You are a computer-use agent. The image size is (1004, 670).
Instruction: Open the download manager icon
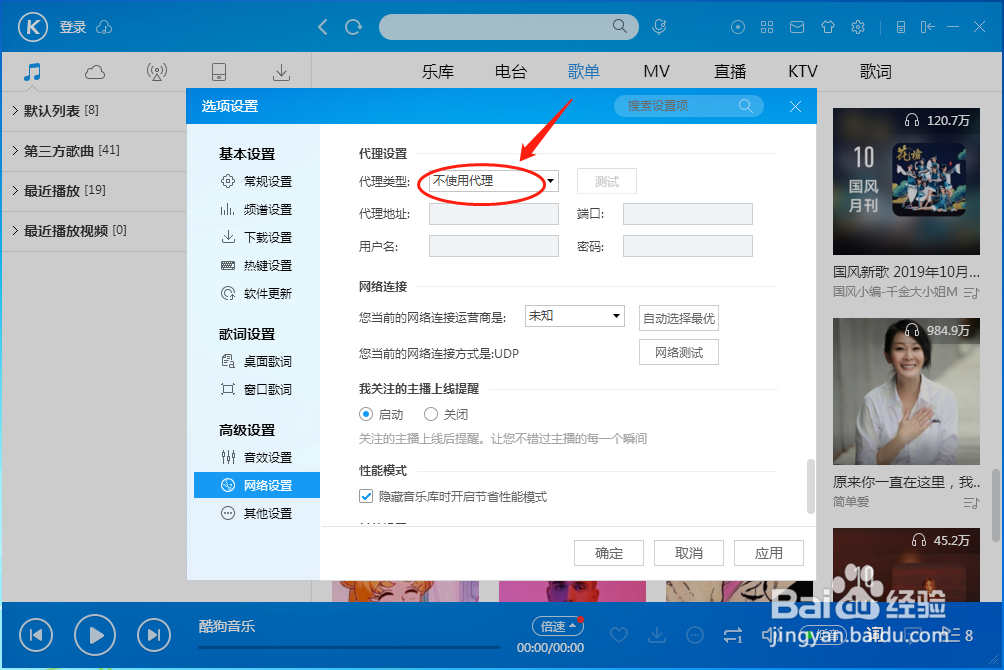pyautogui.click(x=281, y=71)
